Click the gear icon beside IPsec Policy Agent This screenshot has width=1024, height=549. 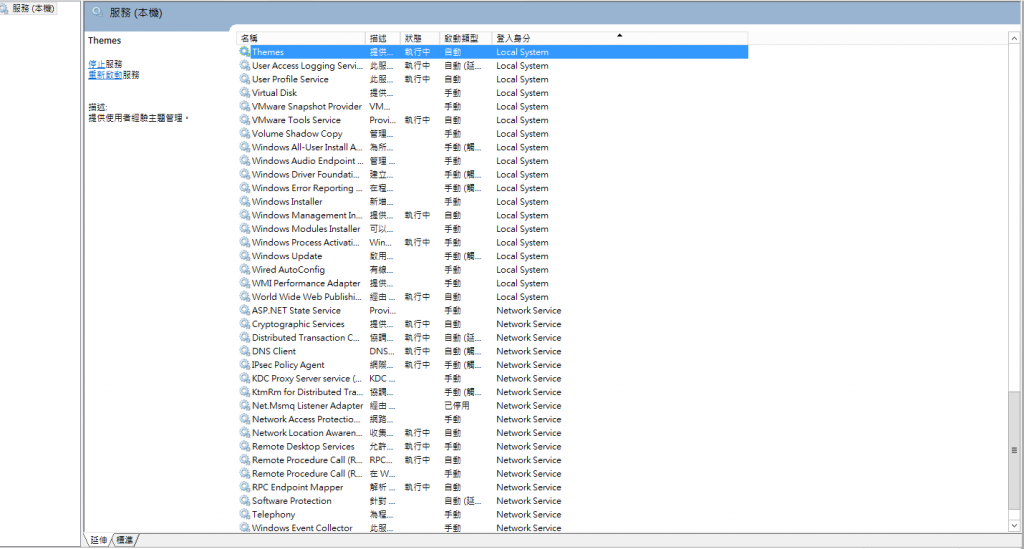(x=245, y=364)
